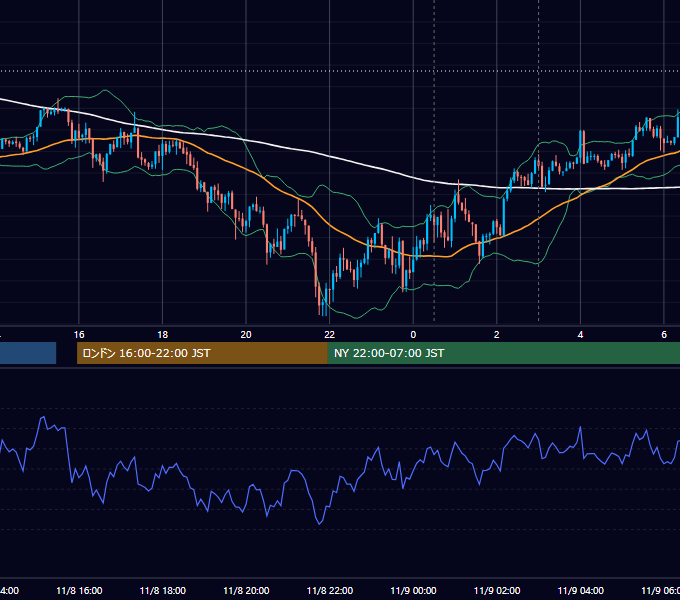Click the London 16:00-22:00 JST session bar

(202, 353)
